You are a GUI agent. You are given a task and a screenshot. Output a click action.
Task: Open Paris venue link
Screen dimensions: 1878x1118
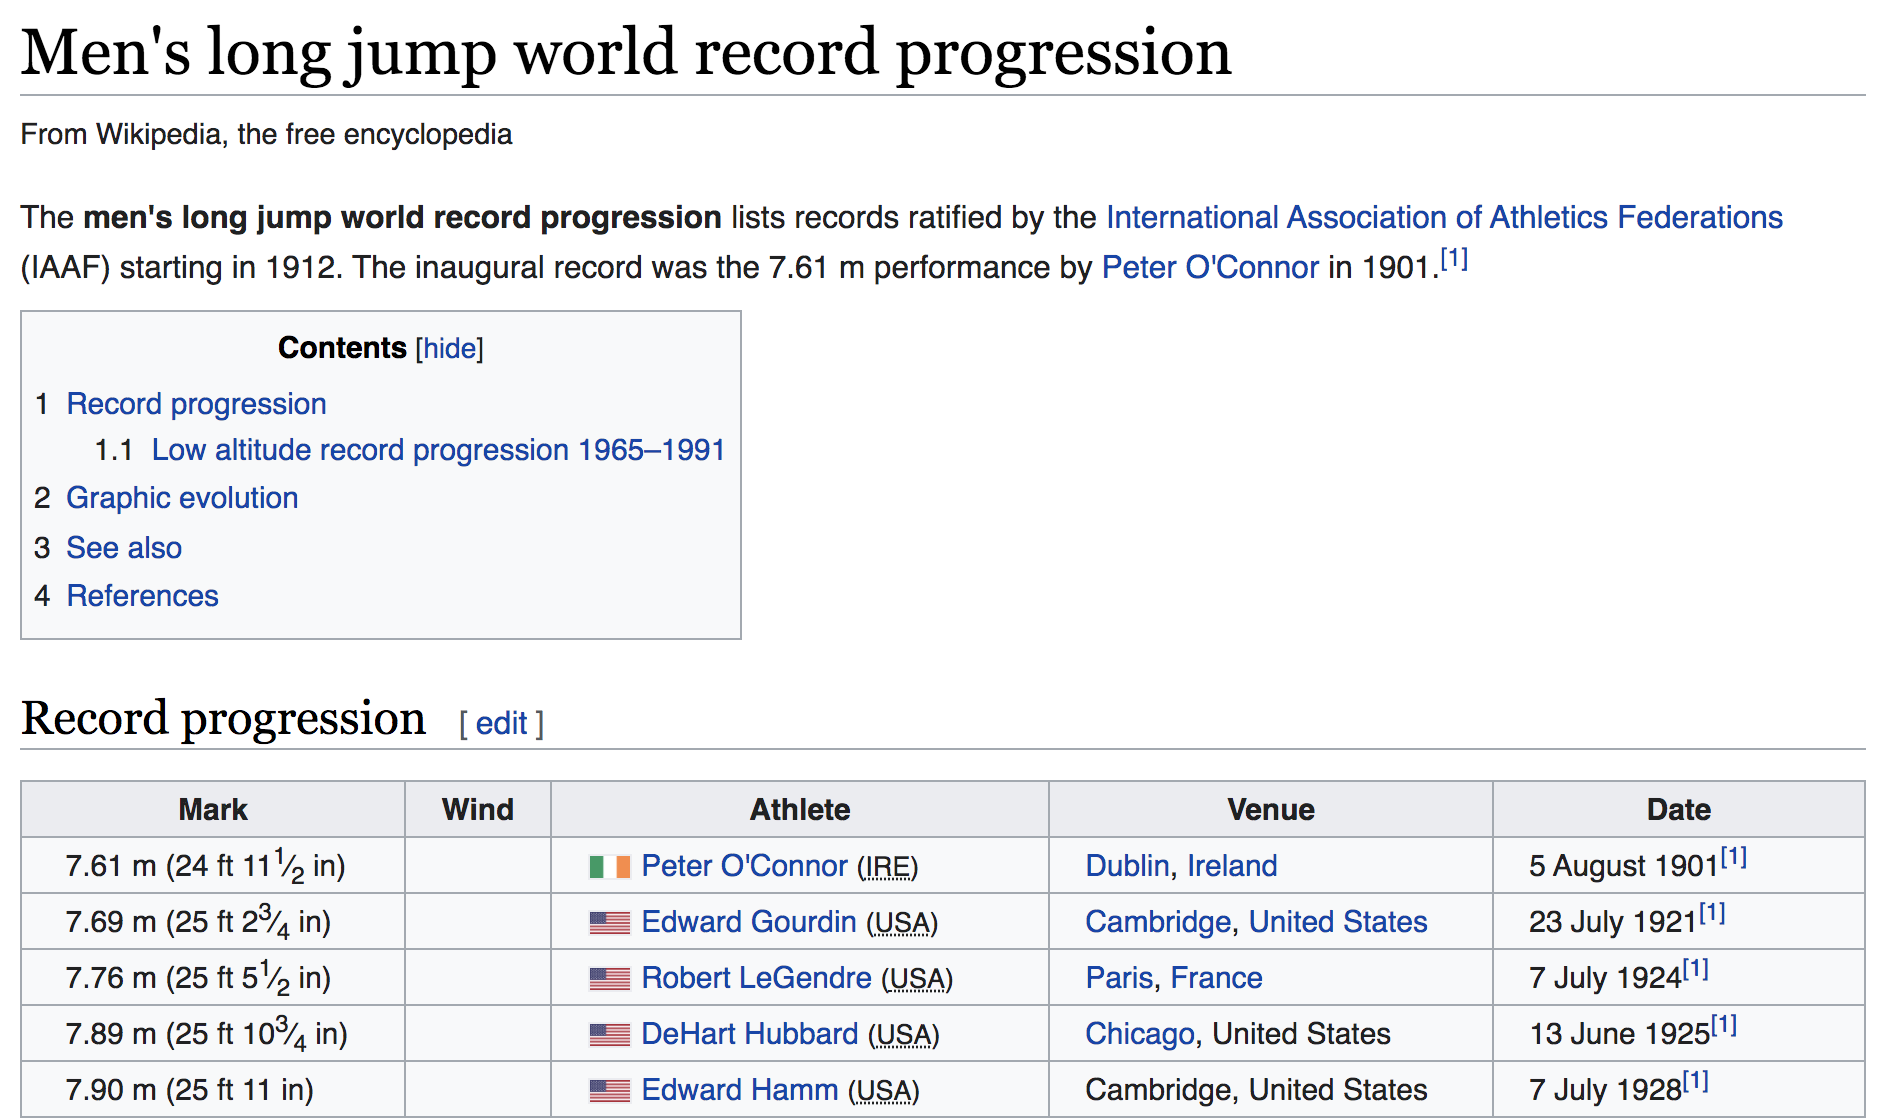point(1120,978)
